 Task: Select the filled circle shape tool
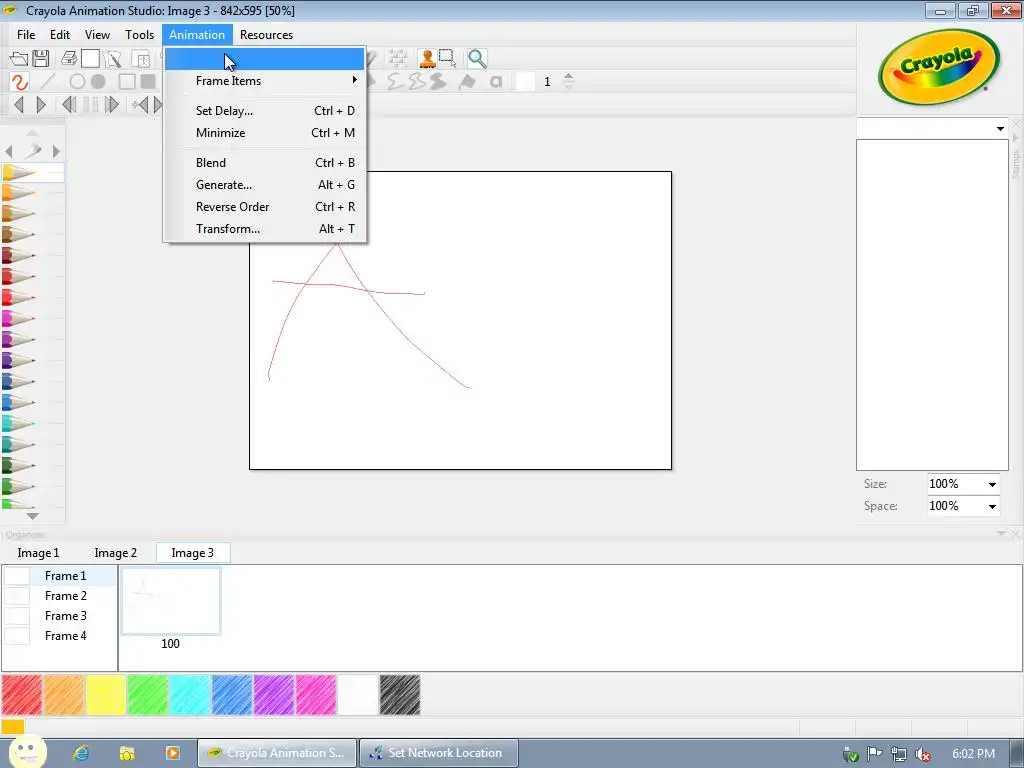(98, 82)
